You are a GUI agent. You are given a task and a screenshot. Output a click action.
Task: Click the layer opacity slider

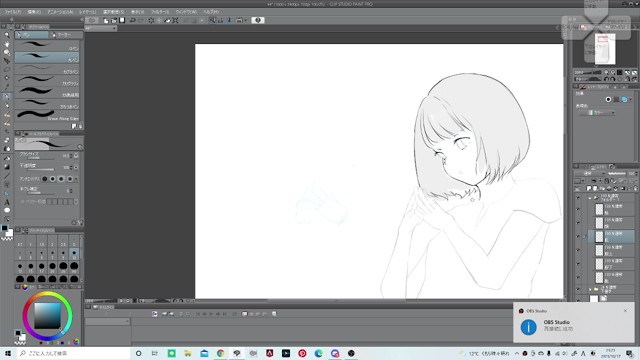tap(616, 173)
